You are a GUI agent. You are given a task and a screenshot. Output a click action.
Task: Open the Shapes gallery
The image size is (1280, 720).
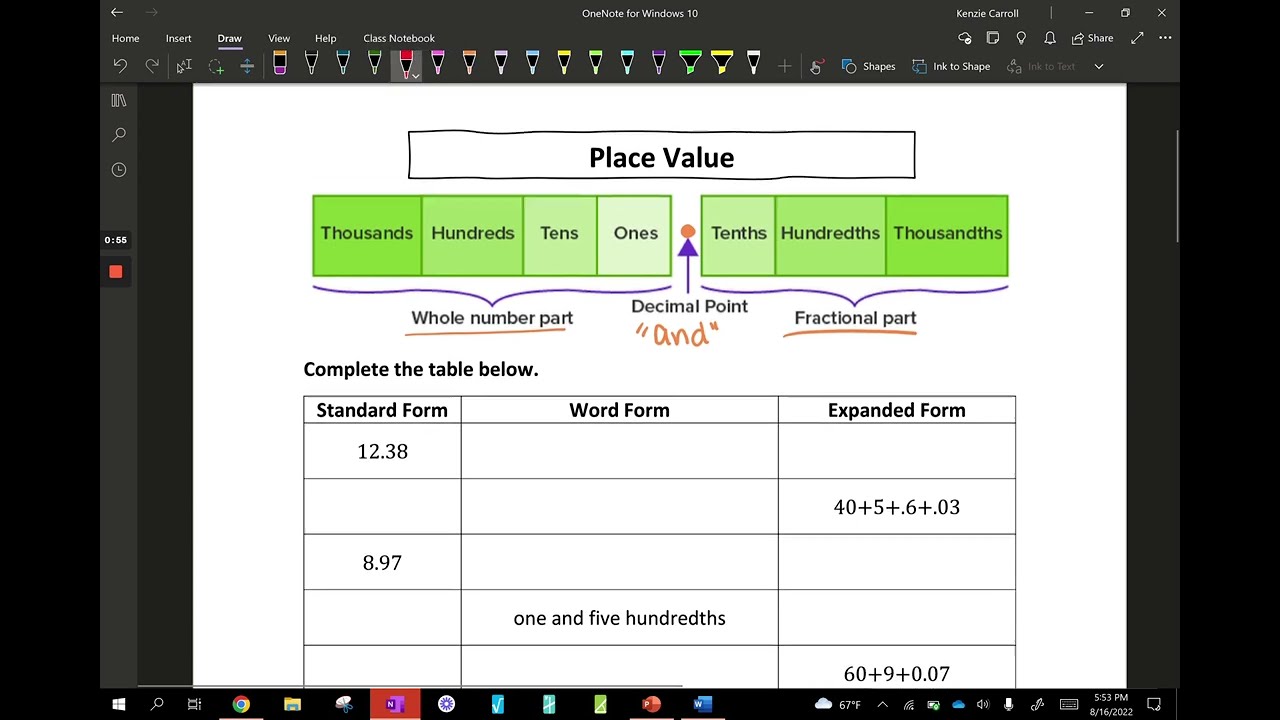point(868,66)
